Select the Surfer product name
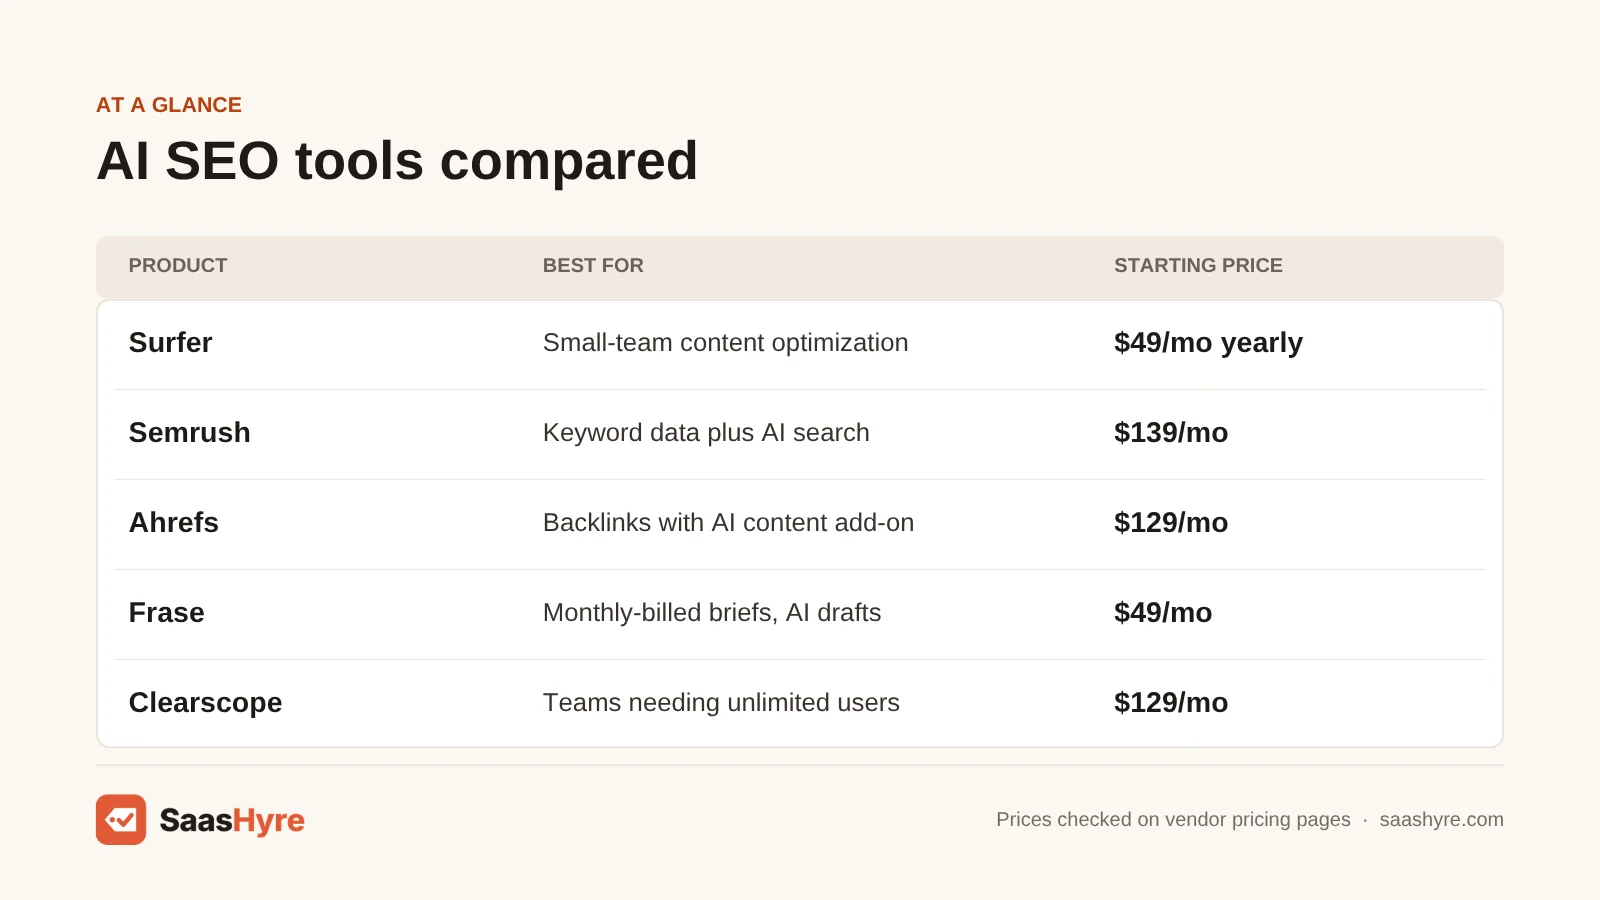The height and width of the screenshot is (900, 1600). pos(171,343)
